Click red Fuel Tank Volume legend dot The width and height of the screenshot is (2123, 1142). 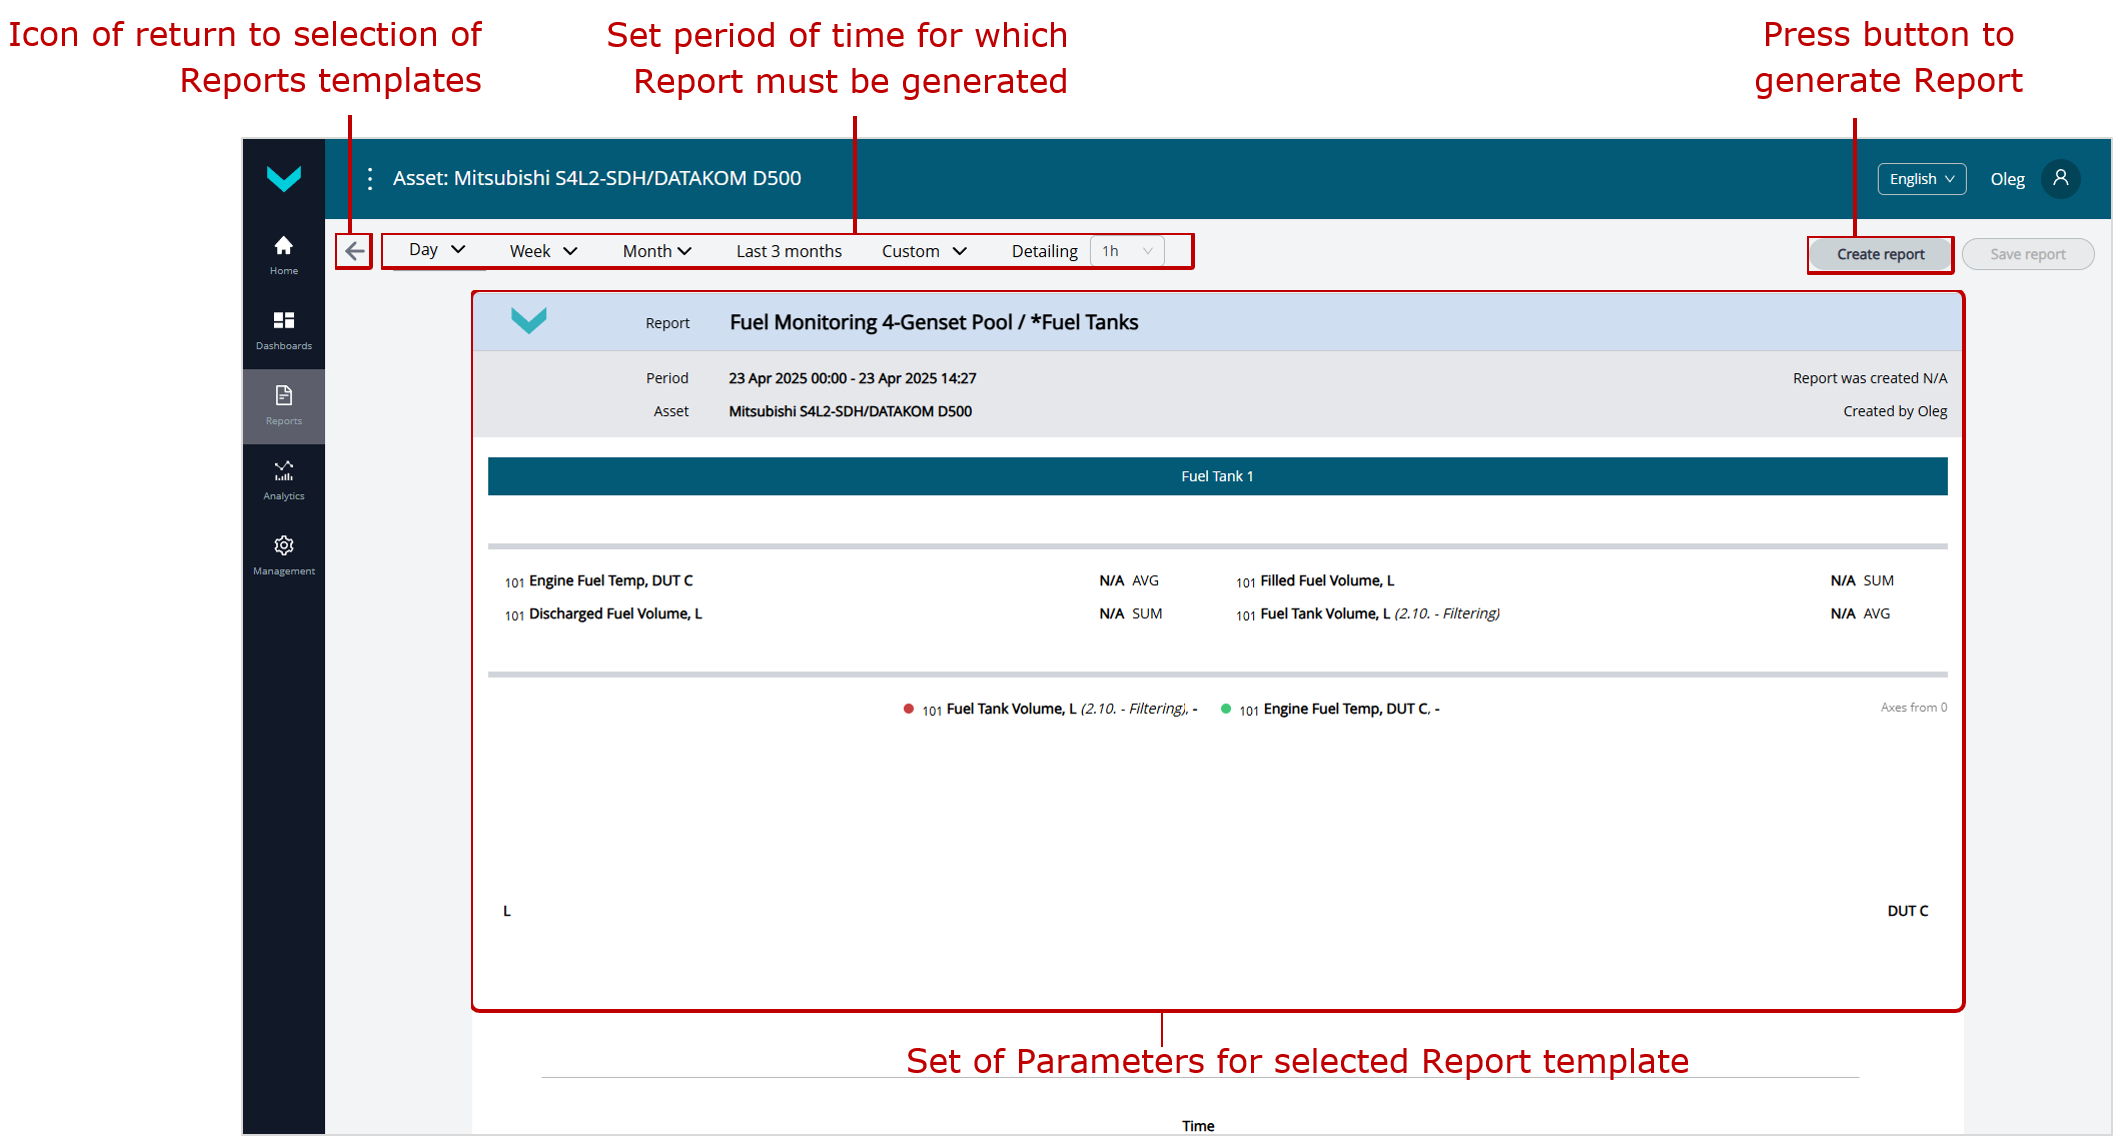[x=908, y=709]
